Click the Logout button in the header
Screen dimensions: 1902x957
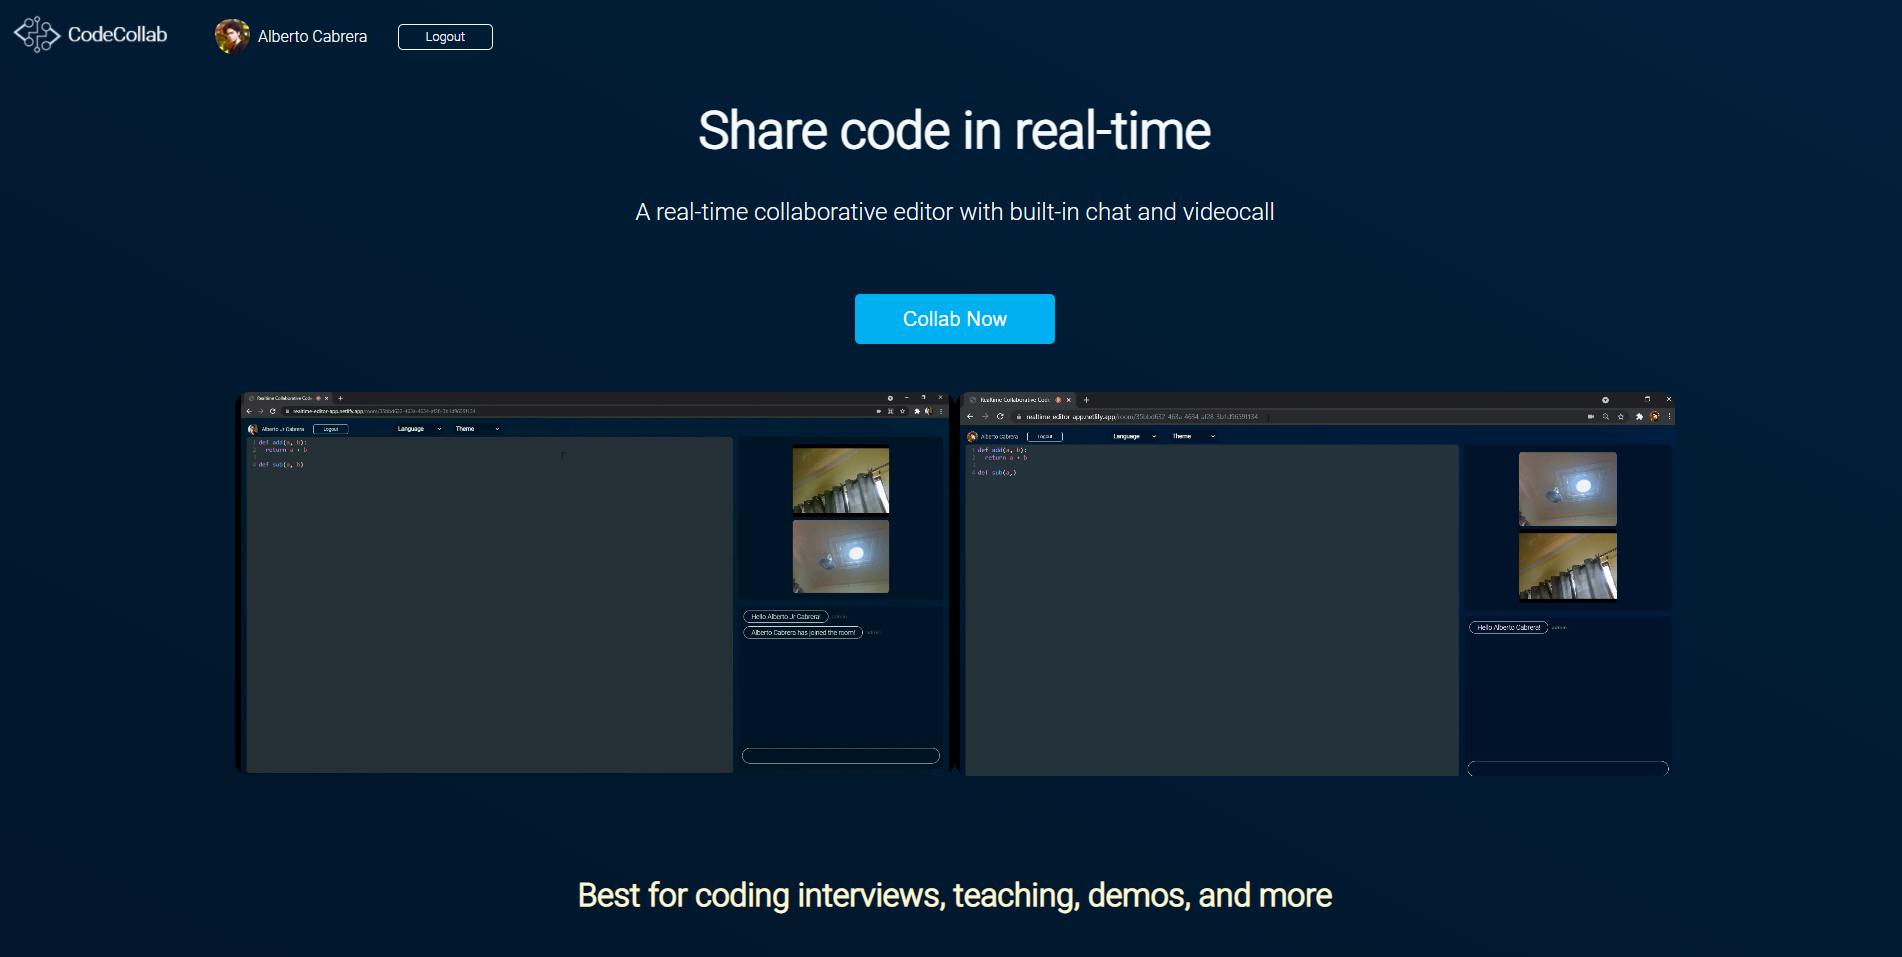pyautogui.click(x=444, y=36)
